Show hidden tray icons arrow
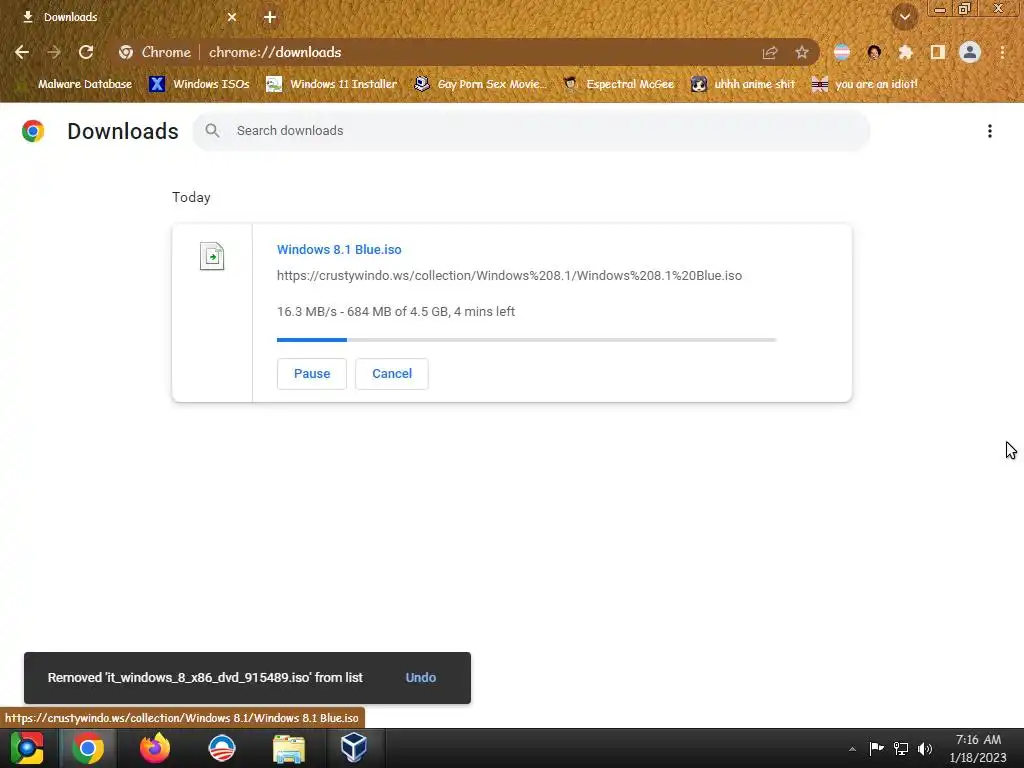 coord(852,749)
